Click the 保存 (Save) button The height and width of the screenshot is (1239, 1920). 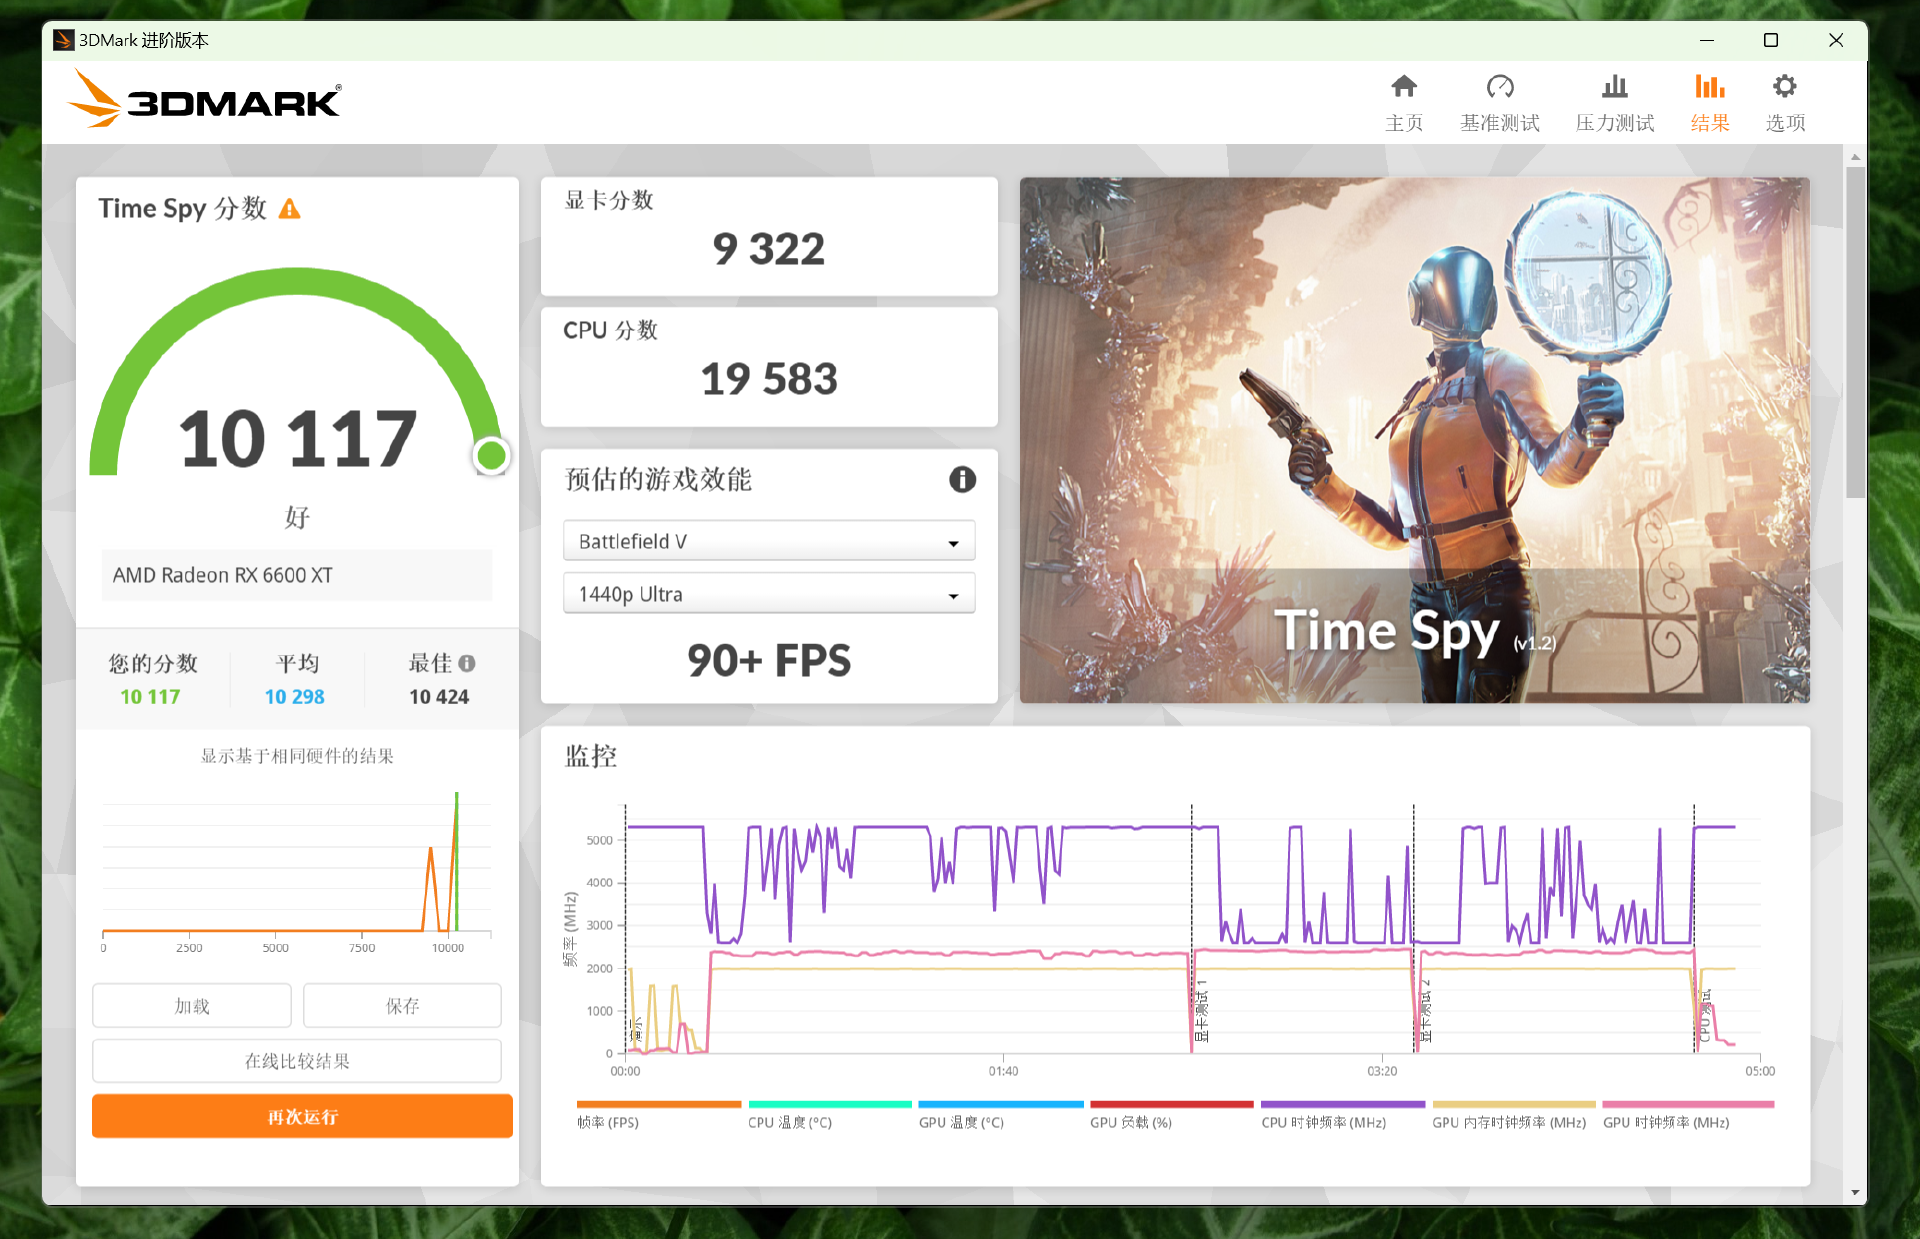(x=402, y=1006)
